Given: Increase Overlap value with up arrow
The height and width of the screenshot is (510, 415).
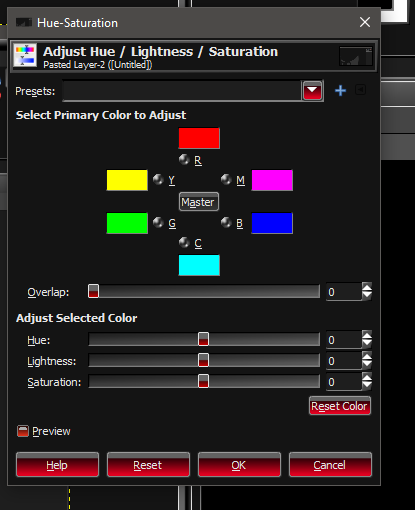Looking at the screenshot, I should [367, 288].
